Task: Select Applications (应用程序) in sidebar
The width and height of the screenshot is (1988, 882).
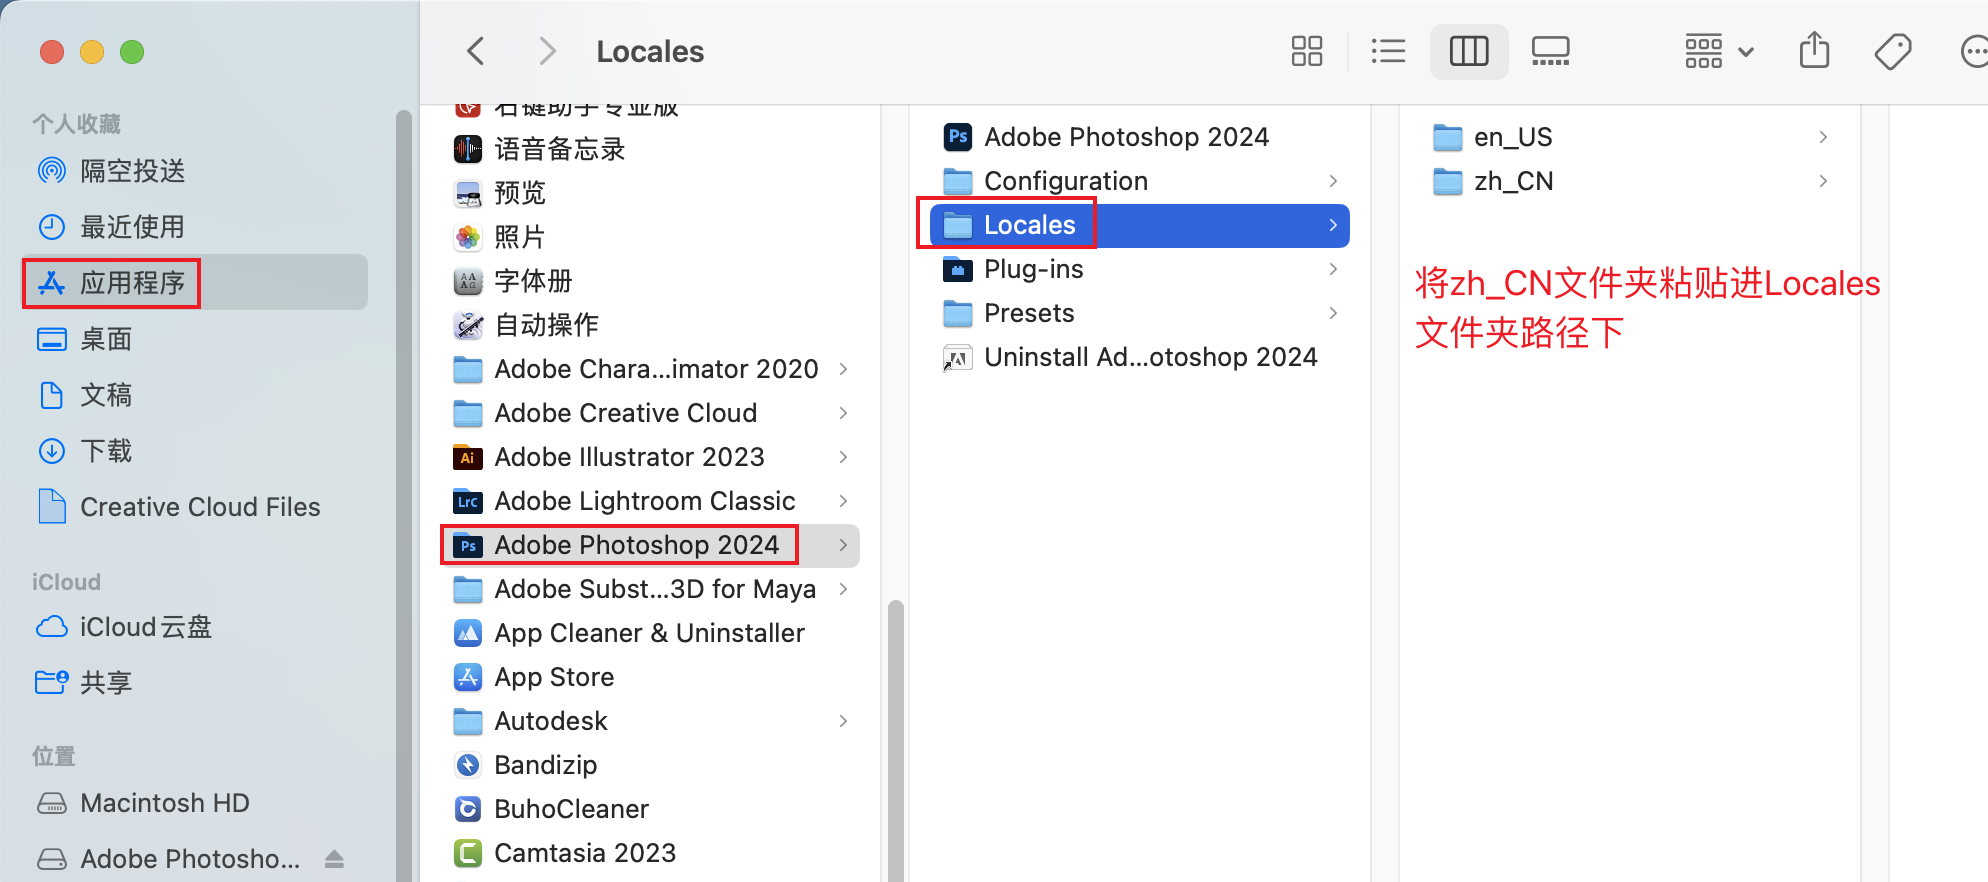Action: point(195,283)
